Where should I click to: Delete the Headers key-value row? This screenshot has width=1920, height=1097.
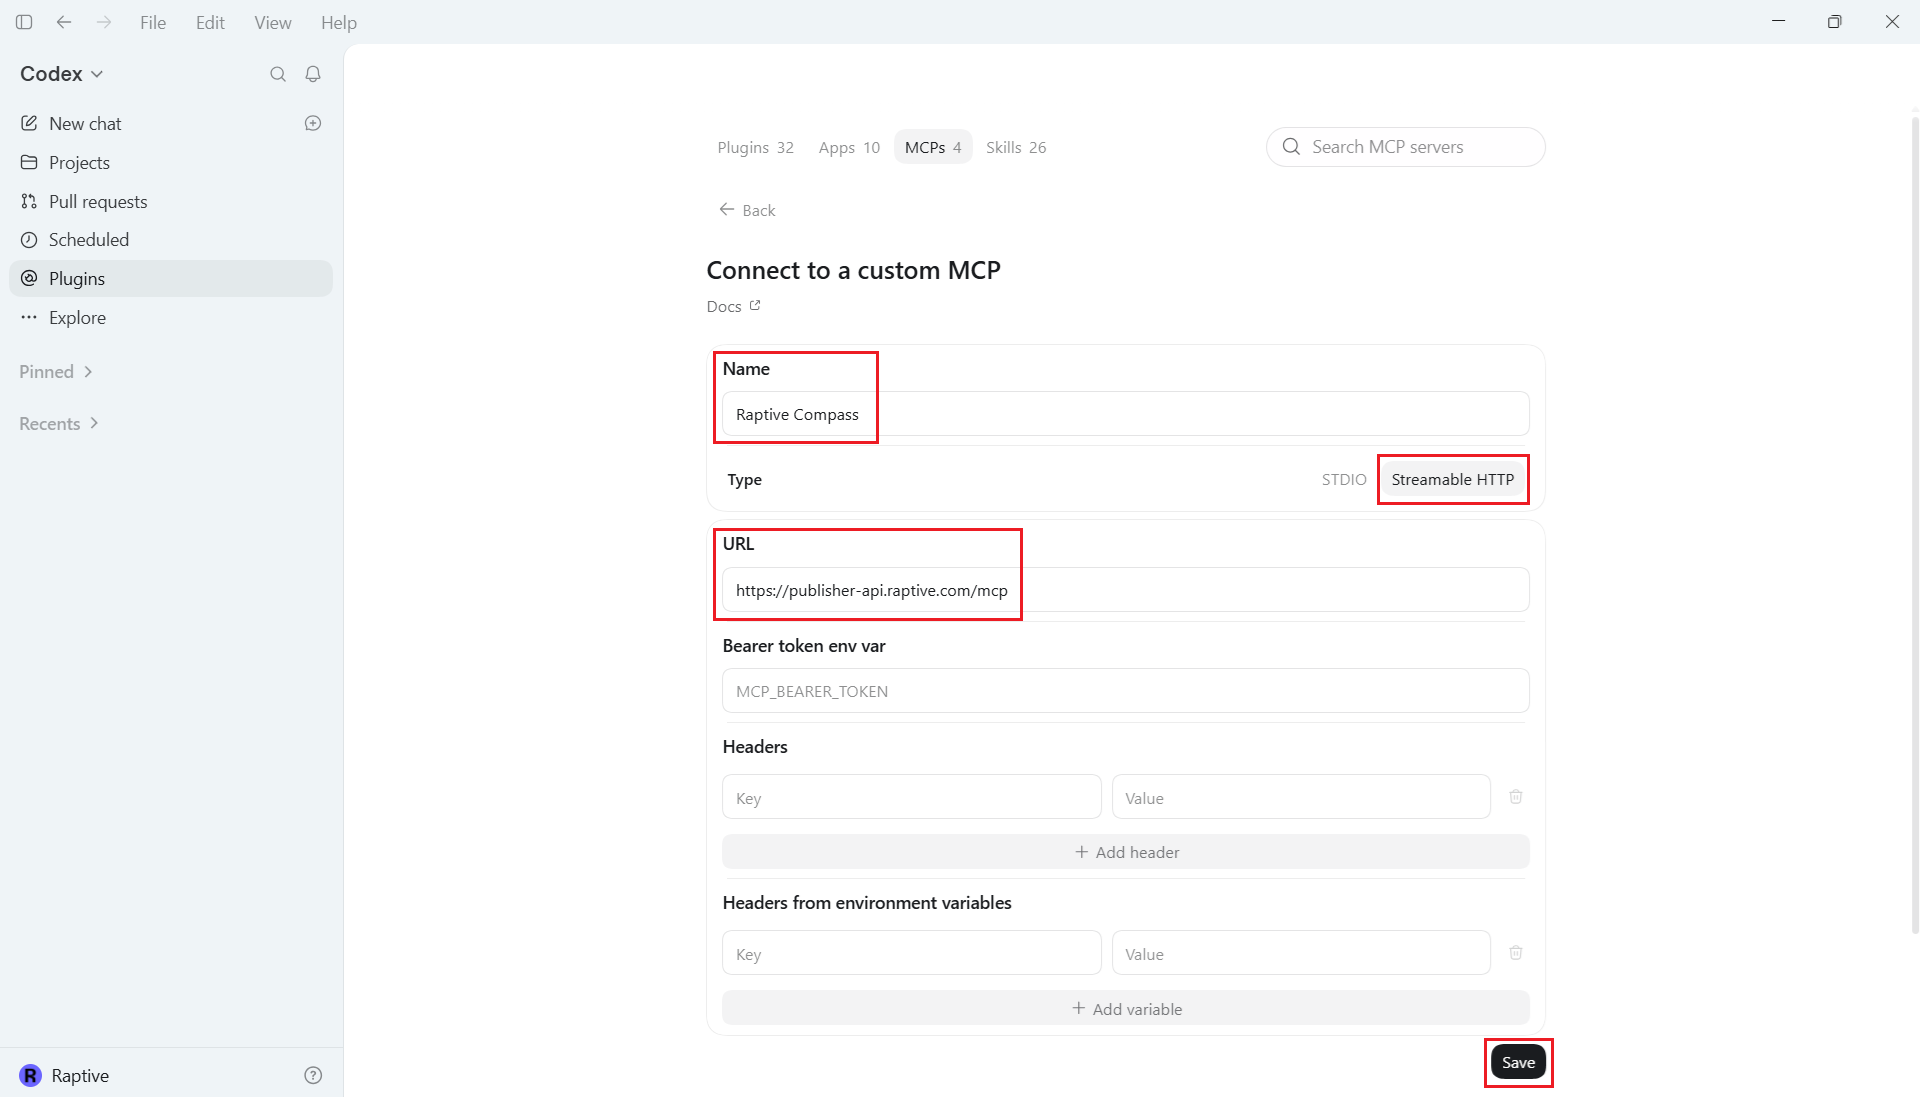(x=1516, y=797)
